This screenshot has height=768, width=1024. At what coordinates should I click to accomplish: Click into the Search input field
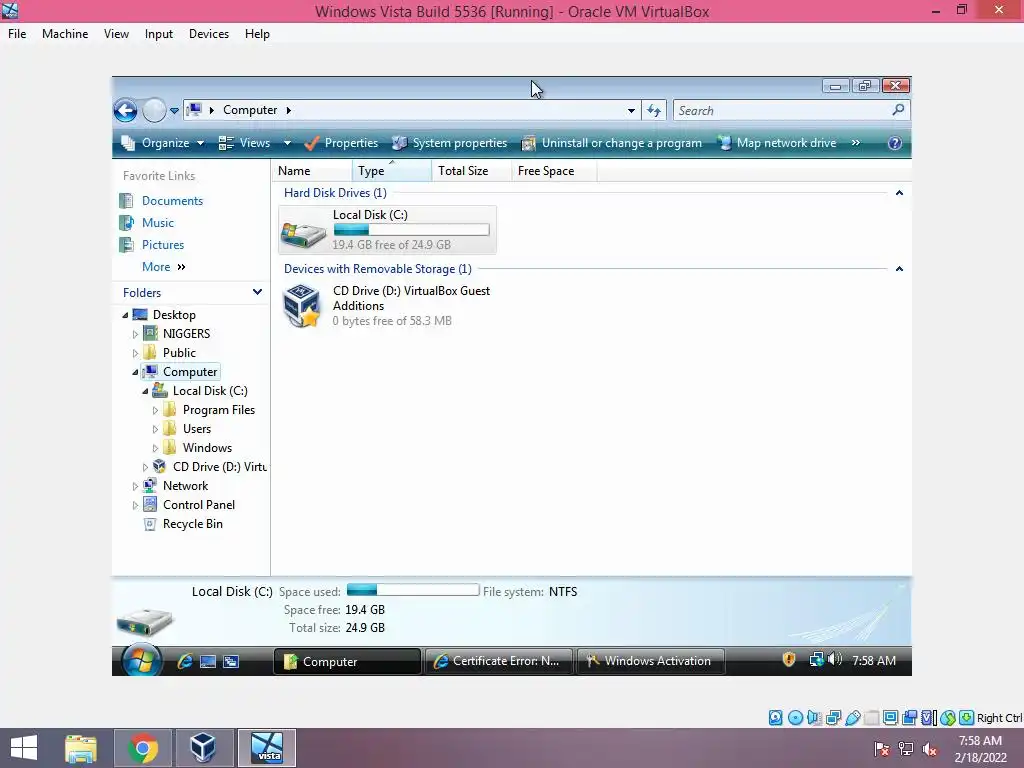(x=784, y=110)
